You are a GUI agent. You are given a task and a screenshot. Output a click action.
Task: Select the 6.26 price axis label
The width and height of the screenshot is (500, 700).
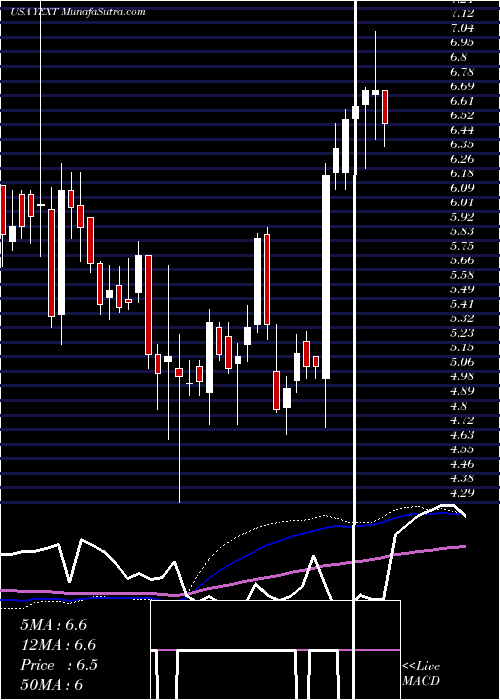[x=462, y=159]
